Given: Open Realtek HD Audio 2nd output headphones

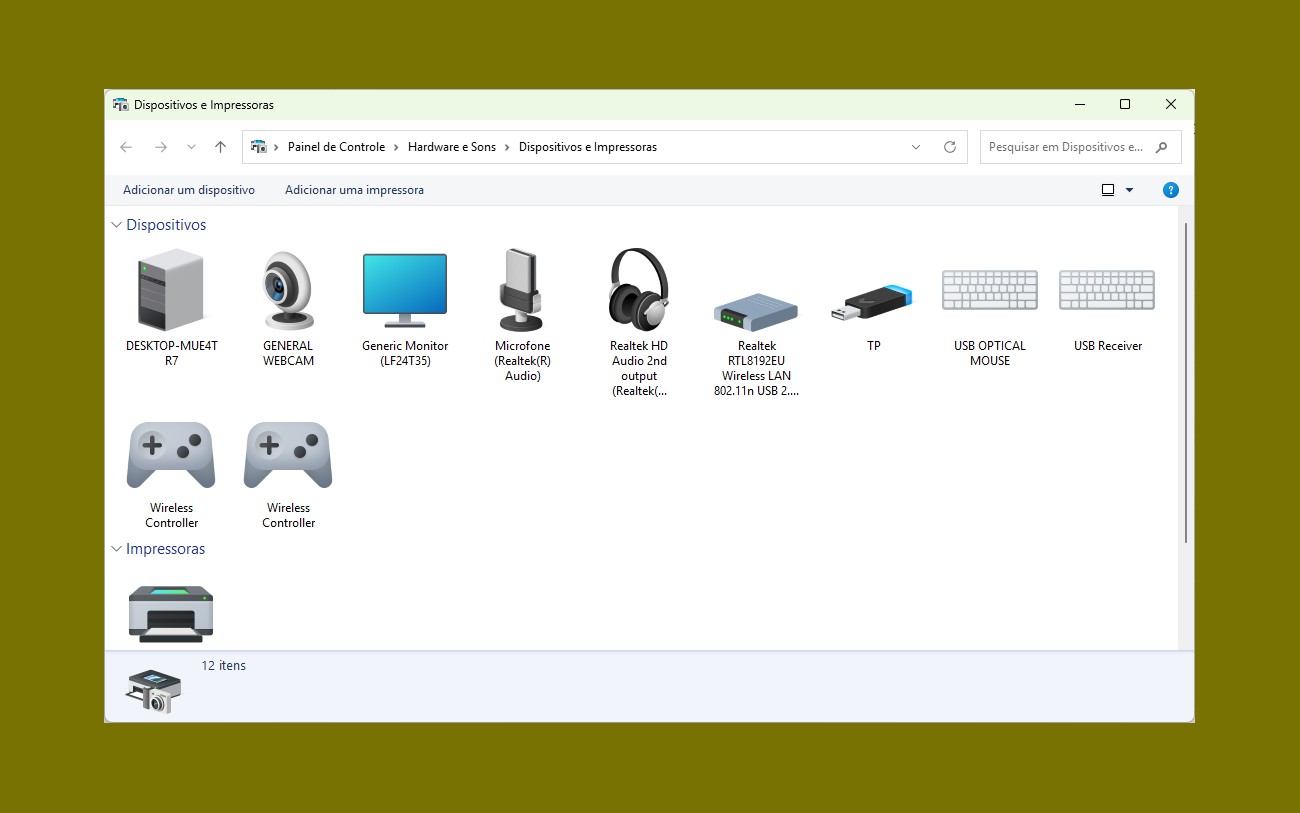Looking at the screenshot, I should (638, 290).
